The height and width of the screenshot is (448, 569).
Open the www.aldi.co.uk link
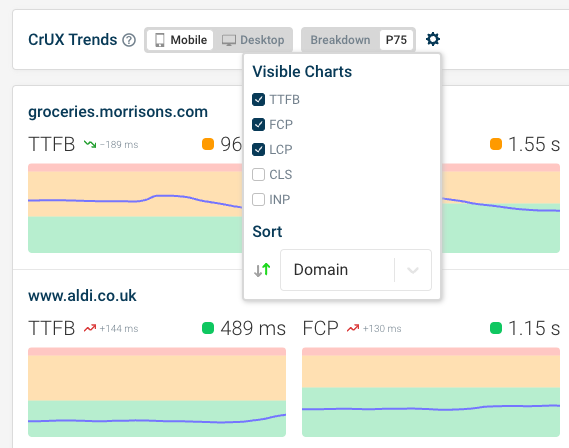point(82,296)
